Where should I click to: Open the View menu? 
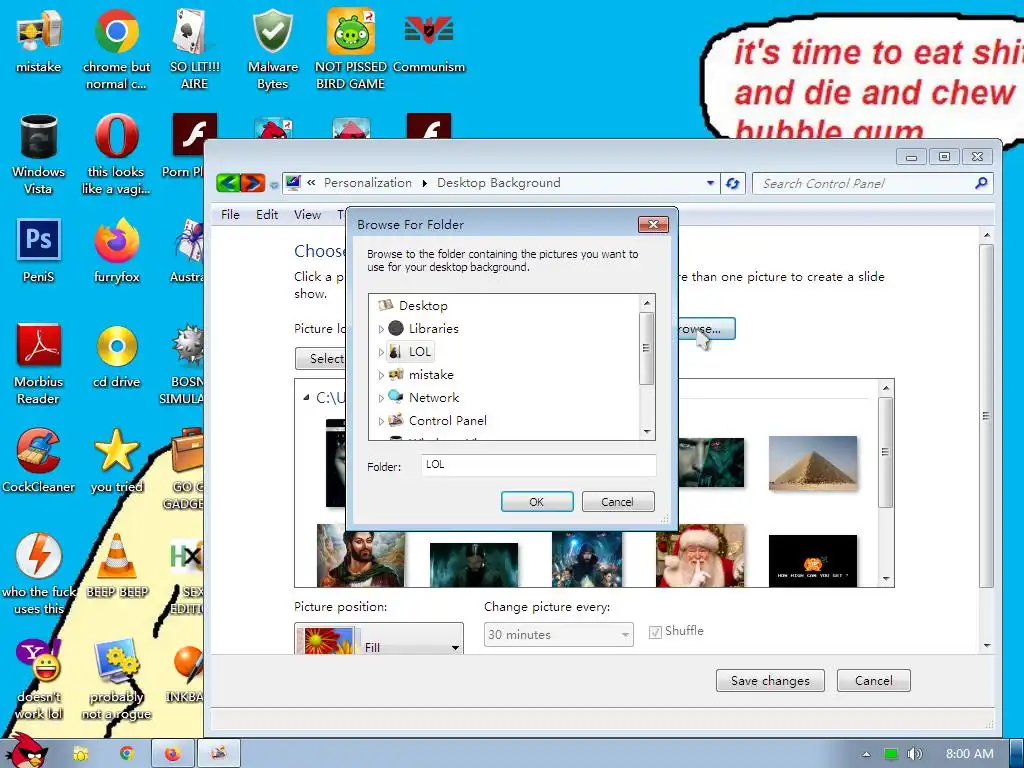(x=307, y=215)
